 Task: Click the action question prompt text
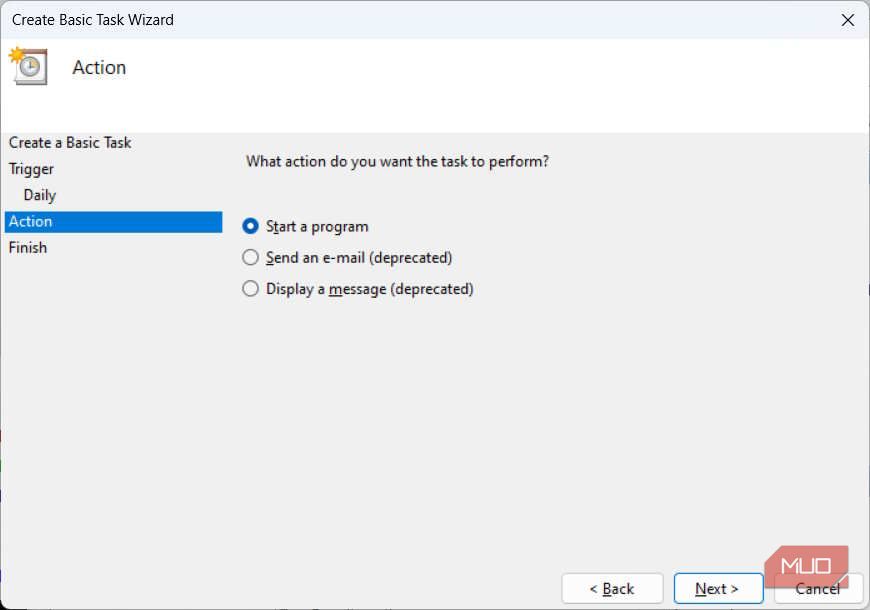[396, 161]
